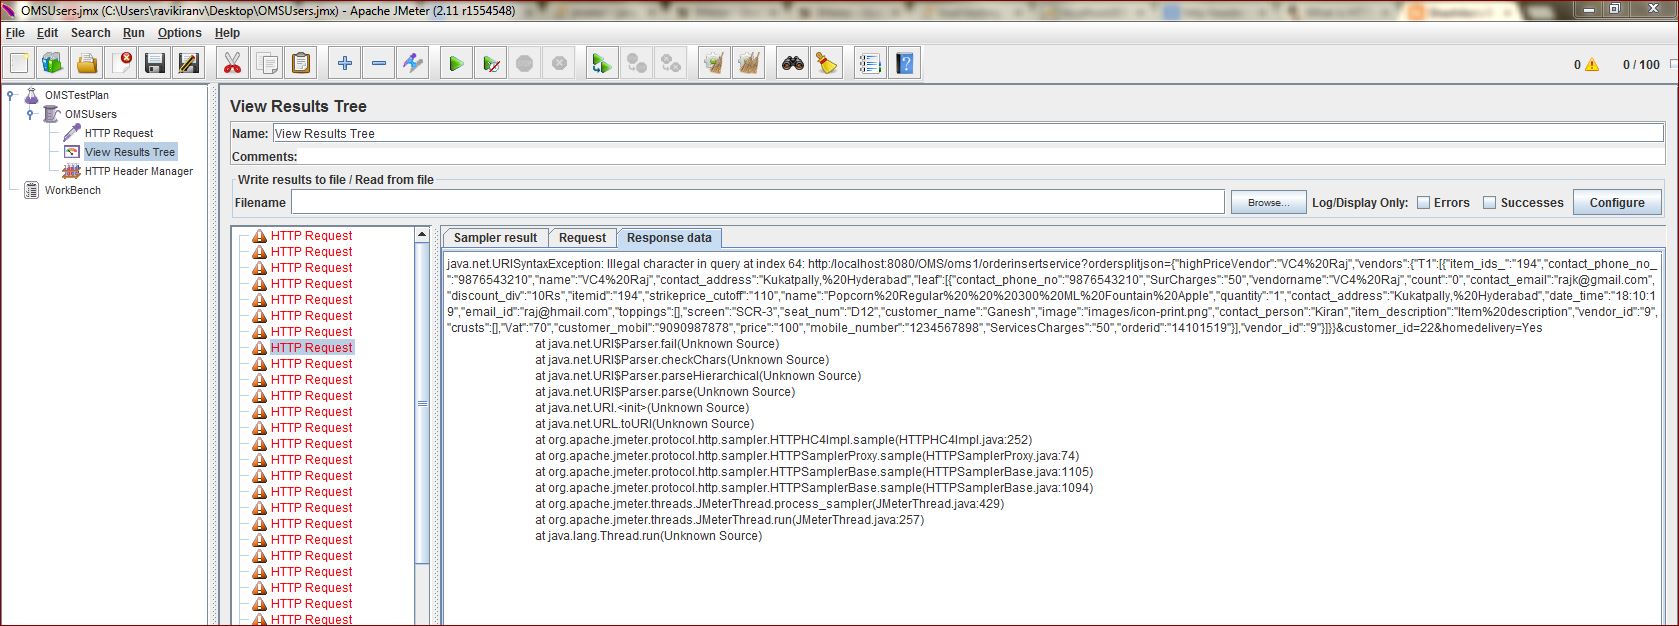The width and height of the screenshot is (1679, 626).
Task: Clear all results with double broom icon
Action: click(x=749, y=64)
